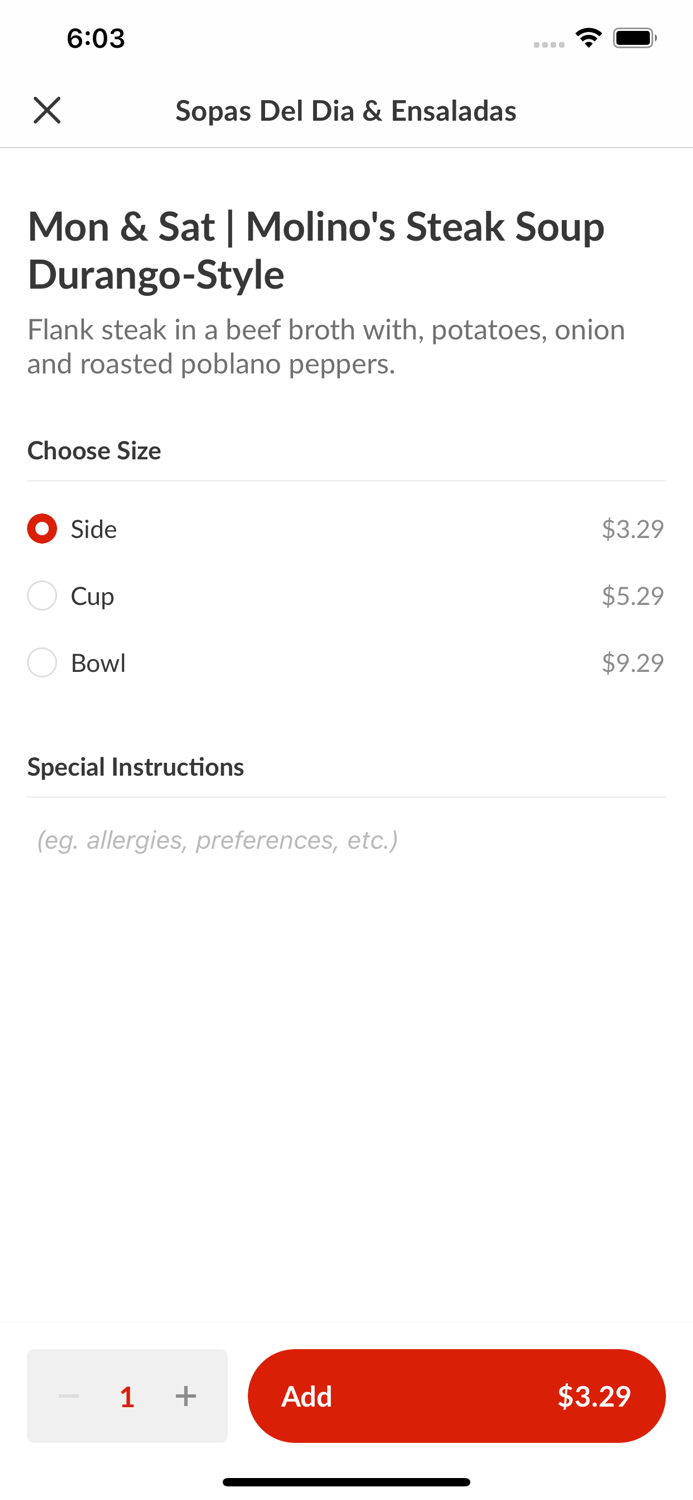Screen dimensions: 693x1500
Task: Tap the quantity number 1
Action: point(127,1396)
